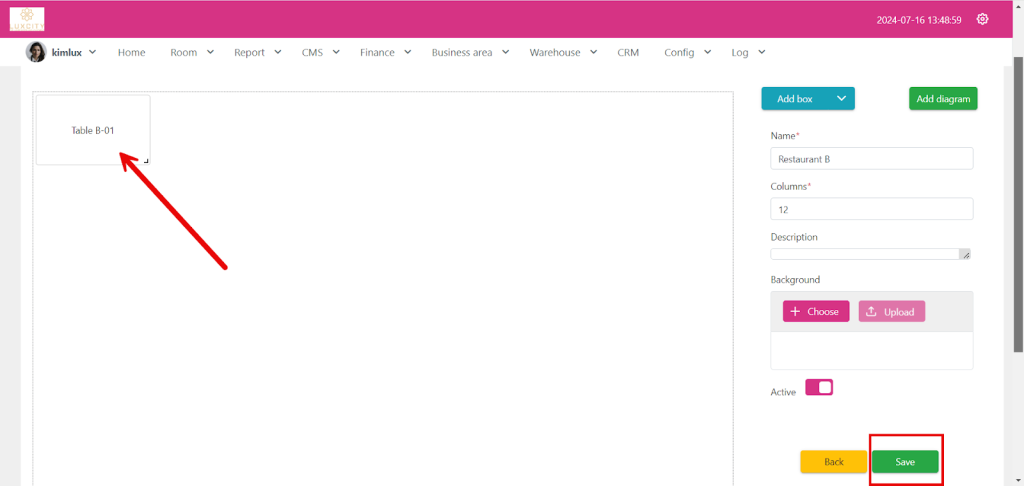Toggle the Active switch off

(x=819, y=388)
